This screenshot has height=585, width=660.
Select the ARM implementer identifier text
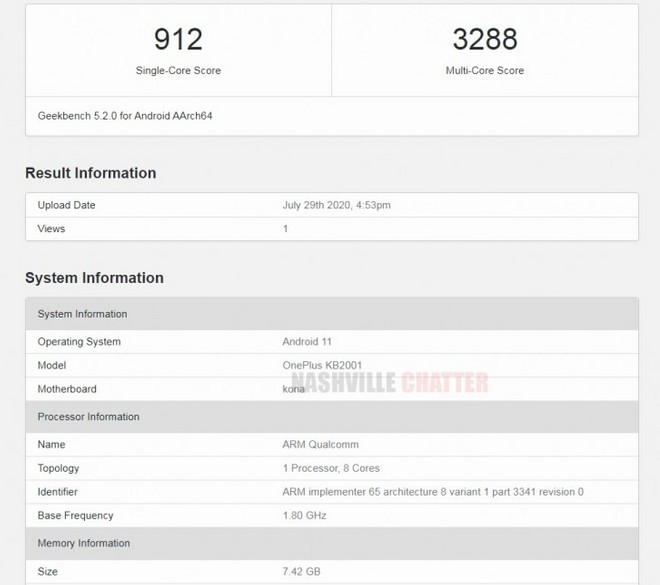point(433,492)
